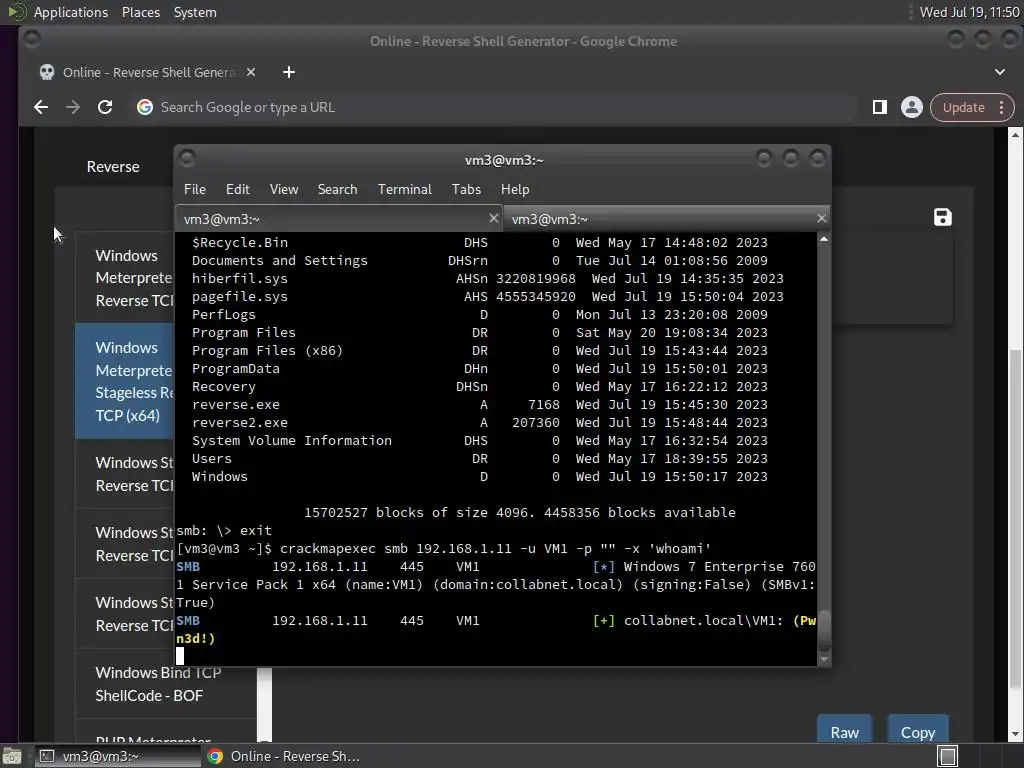Click reverse2.exe line in terminal
This screenshot has height=768, width=1024.
(x=479, y=423)
